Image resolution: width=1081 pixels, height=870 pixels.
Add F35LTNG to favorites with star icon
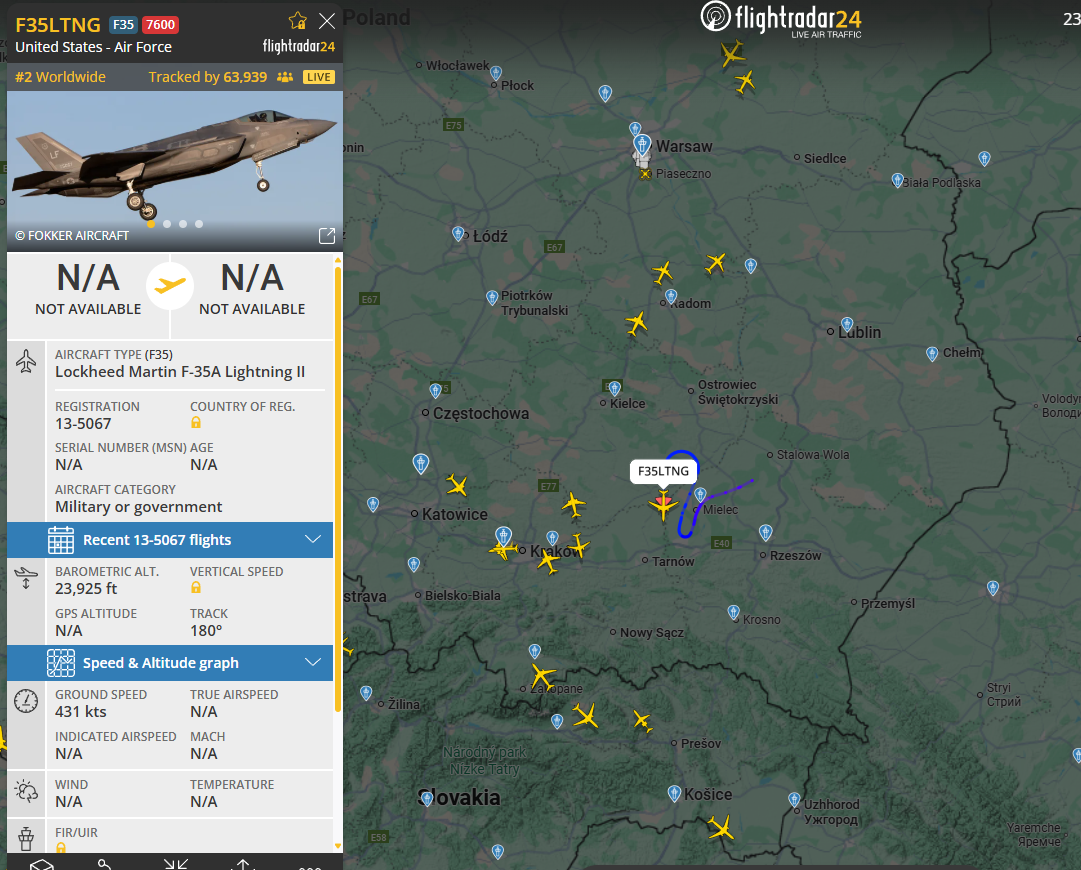coord(298,21)
